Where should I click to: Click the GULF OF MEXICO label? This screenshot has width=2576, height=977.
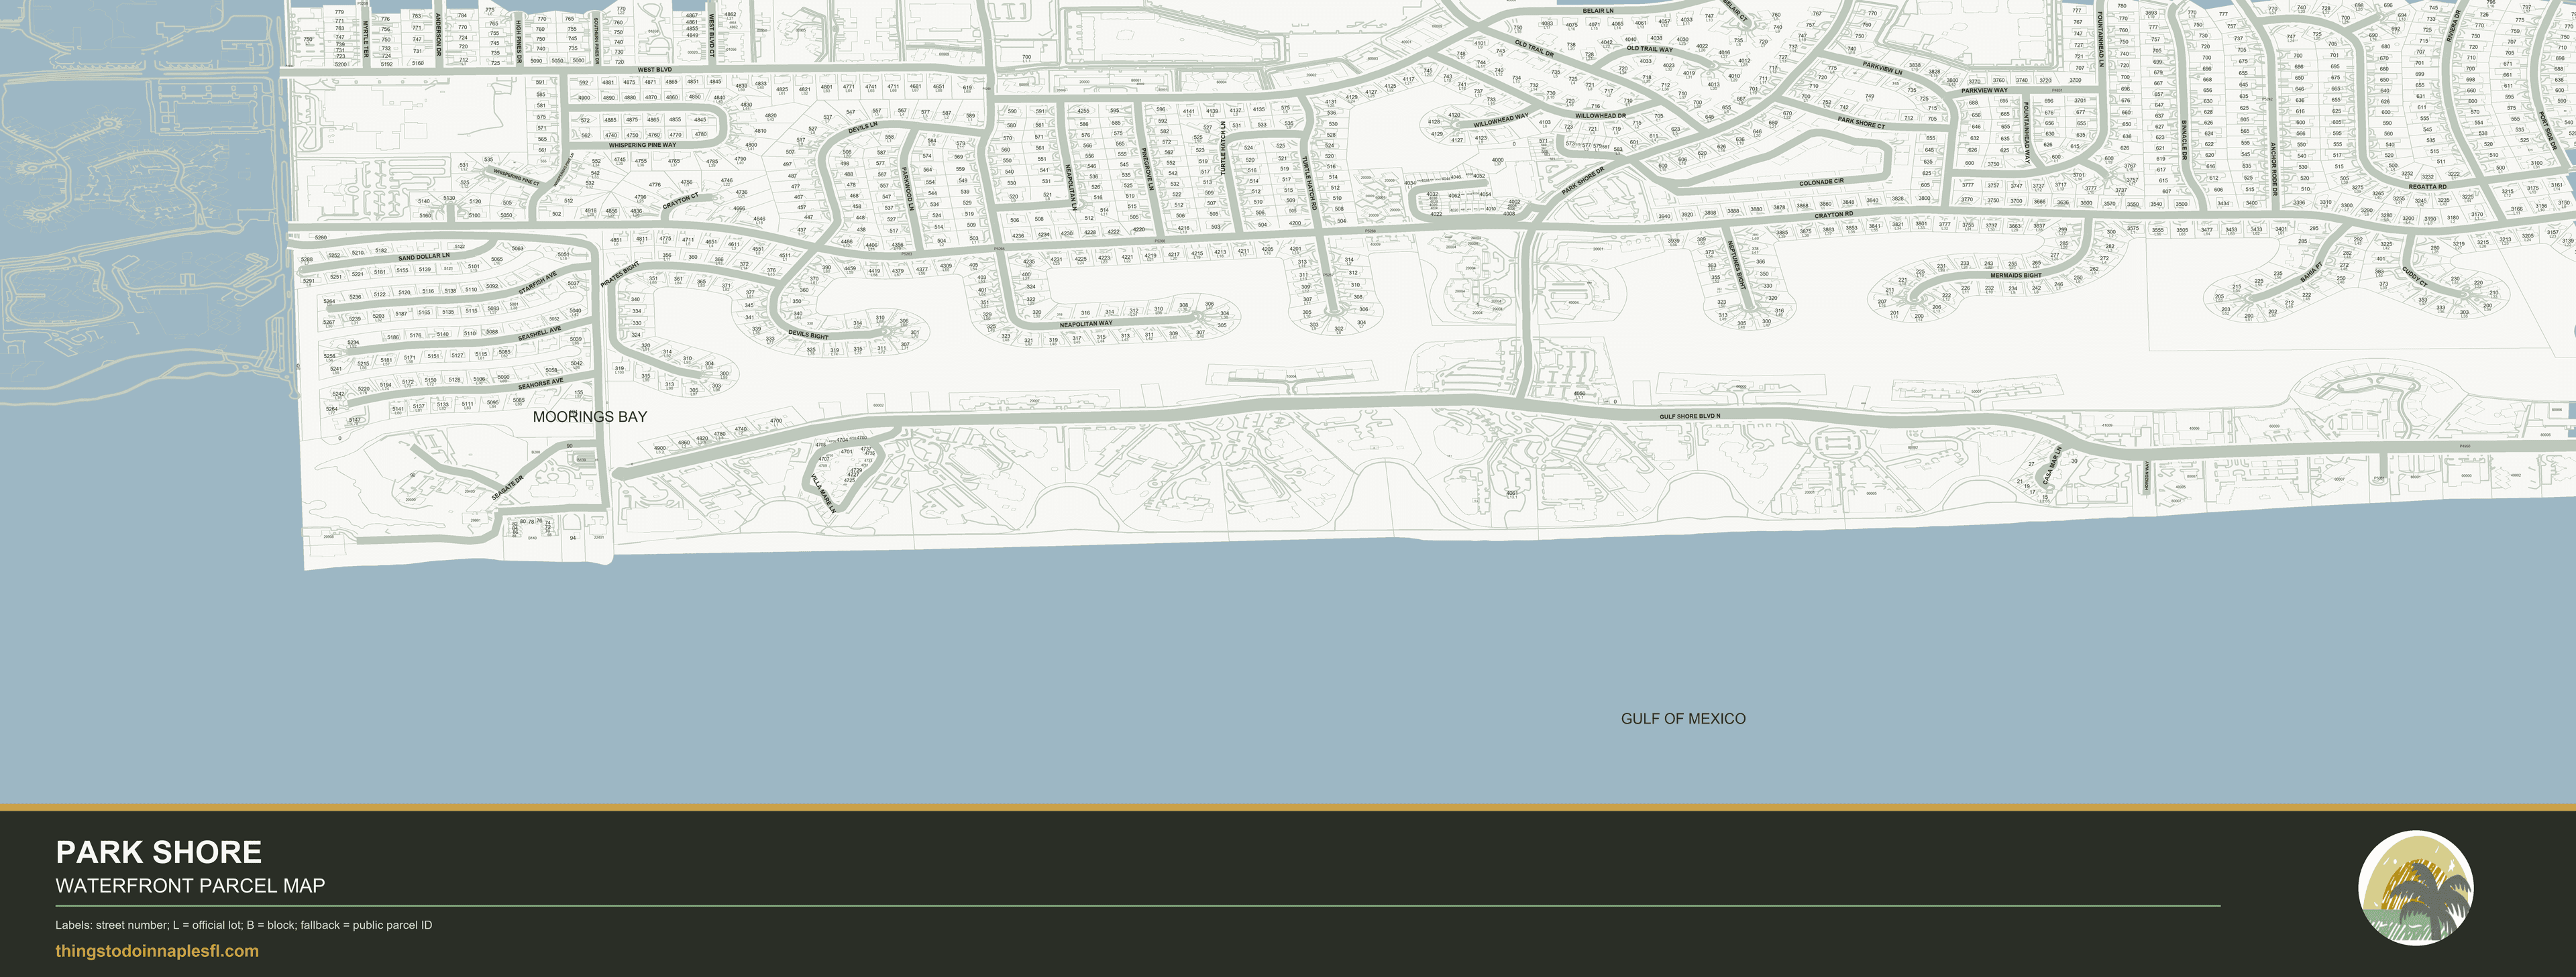(x=1683, y=719)
